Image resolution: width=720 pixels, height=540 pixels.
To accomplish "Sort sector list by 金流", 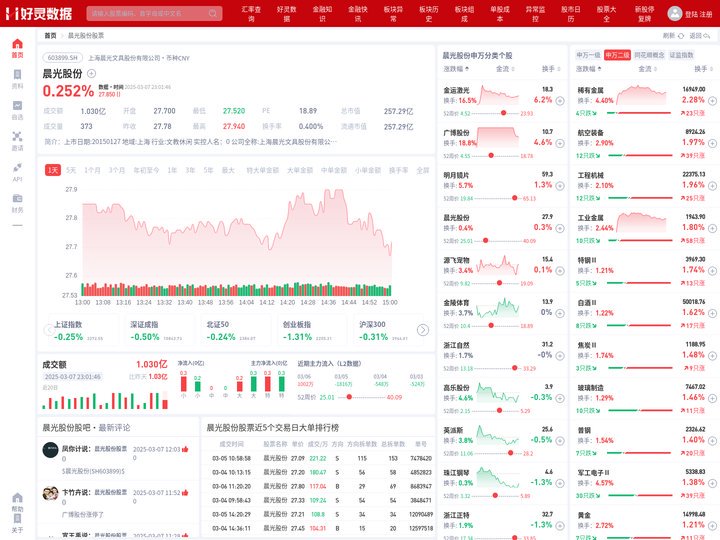I will (647, 69).
